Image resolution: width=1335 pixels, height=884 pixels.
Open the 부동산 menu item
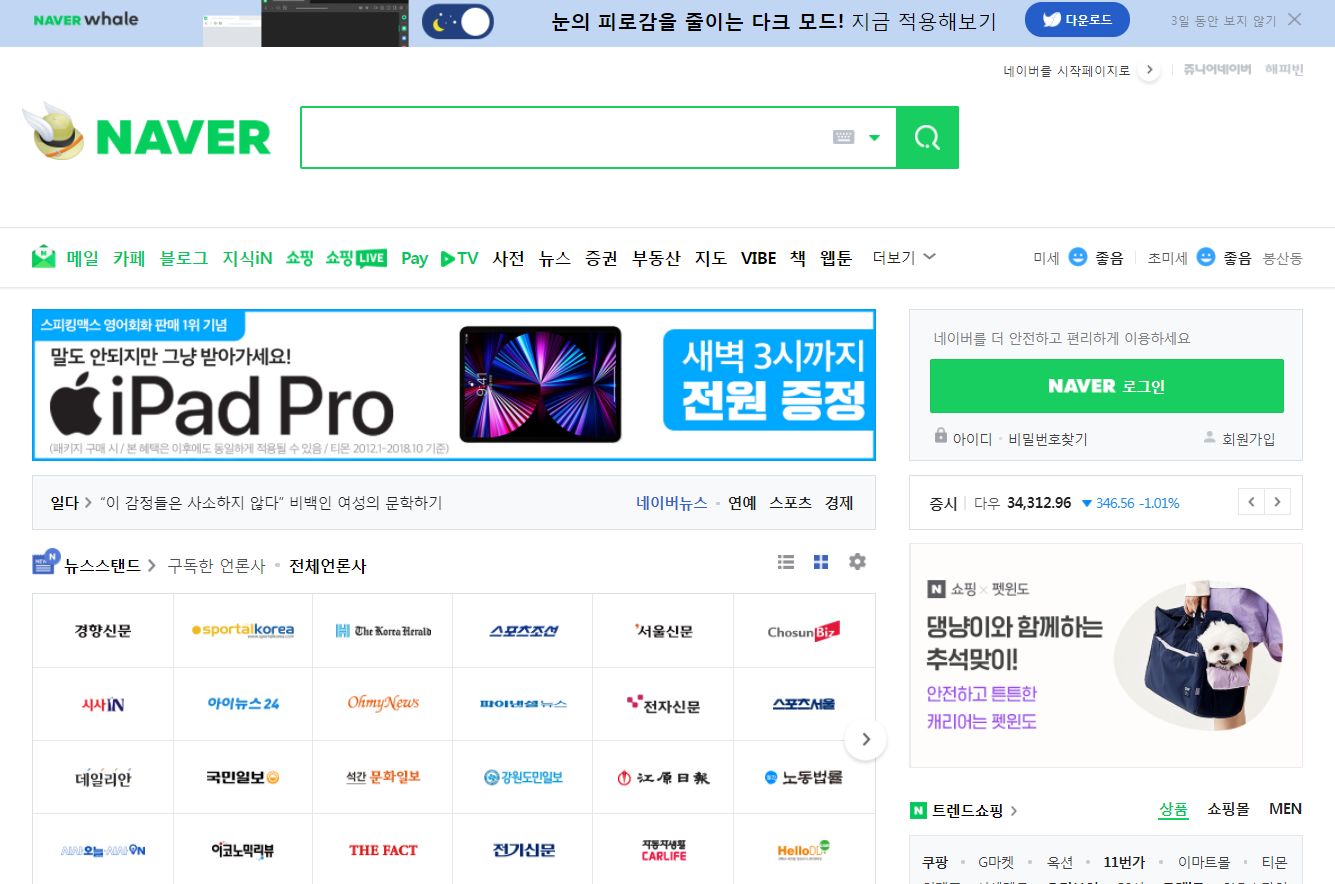656,258
